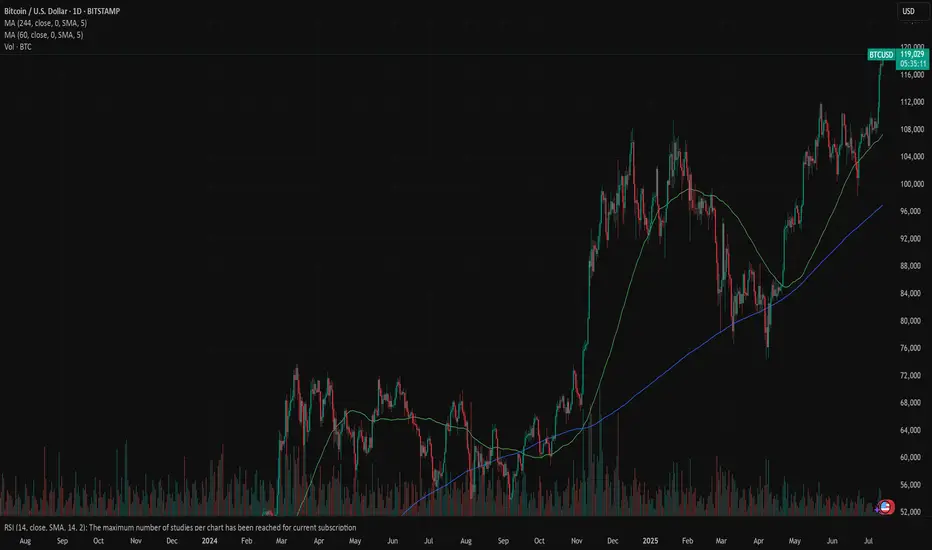Click the 2025 year label on time axis
This screenshot has width=932, height=550.
(x=650, y=541)
